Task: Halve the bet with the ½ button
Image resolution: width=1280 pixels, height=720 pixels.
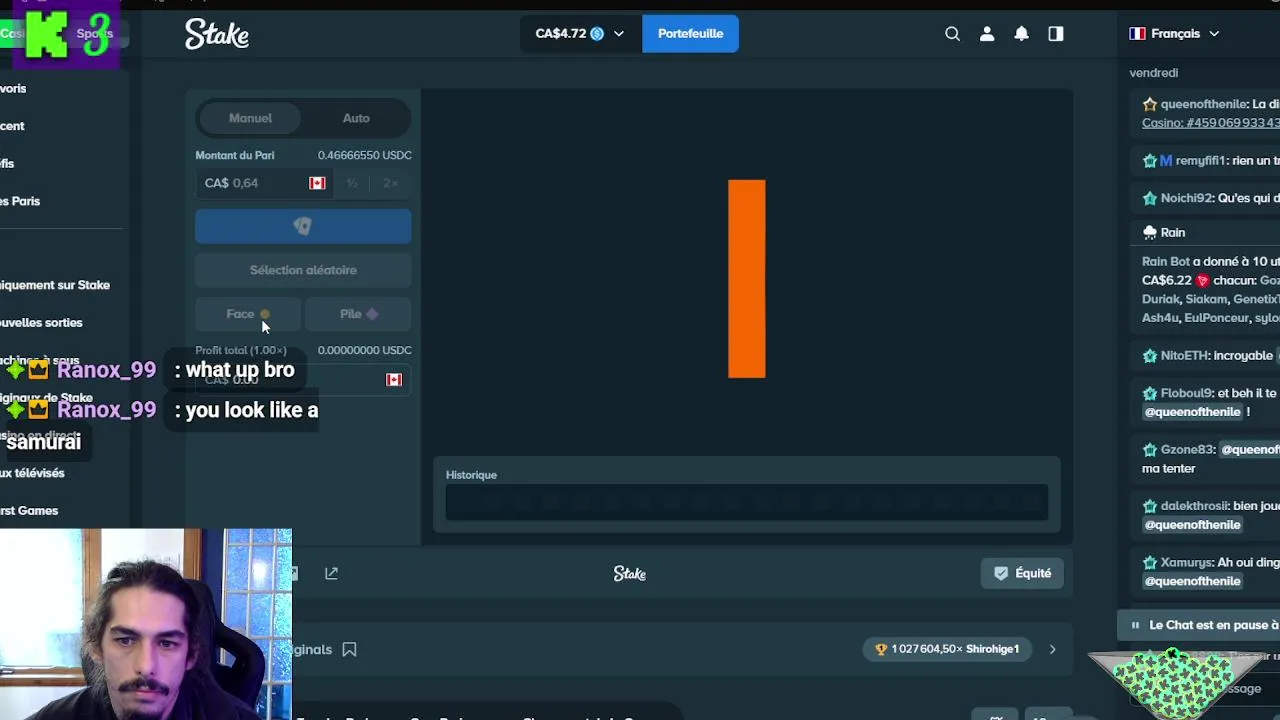Action: 352,183
